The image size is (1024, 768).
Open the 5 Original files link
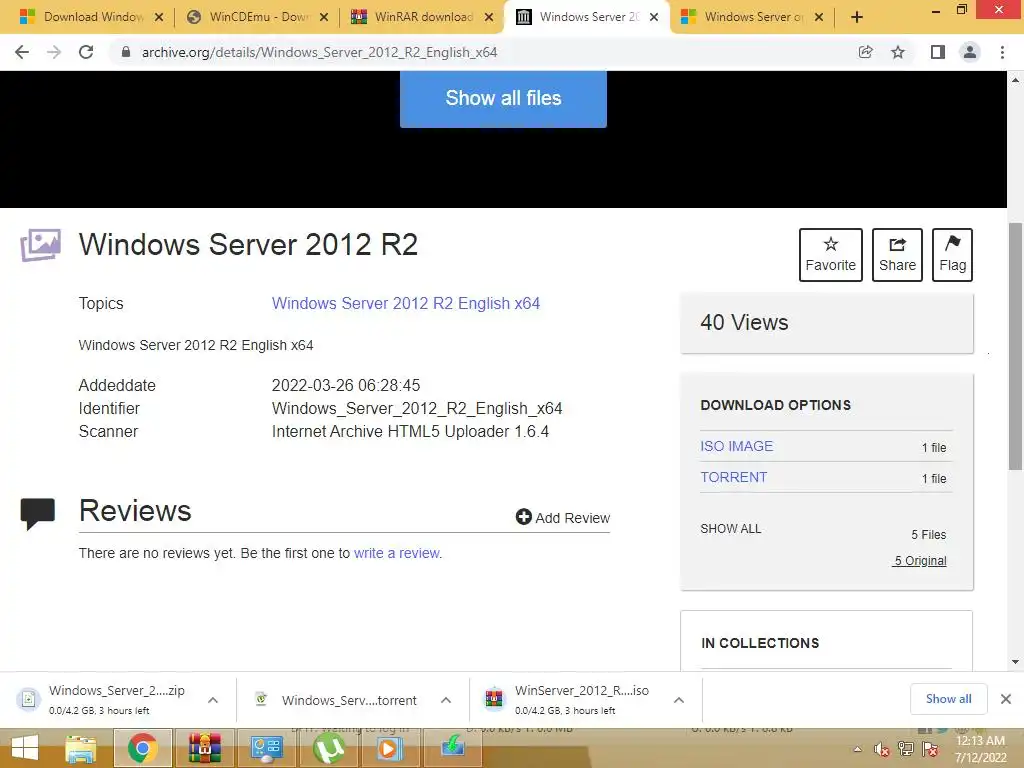(920, 561)
